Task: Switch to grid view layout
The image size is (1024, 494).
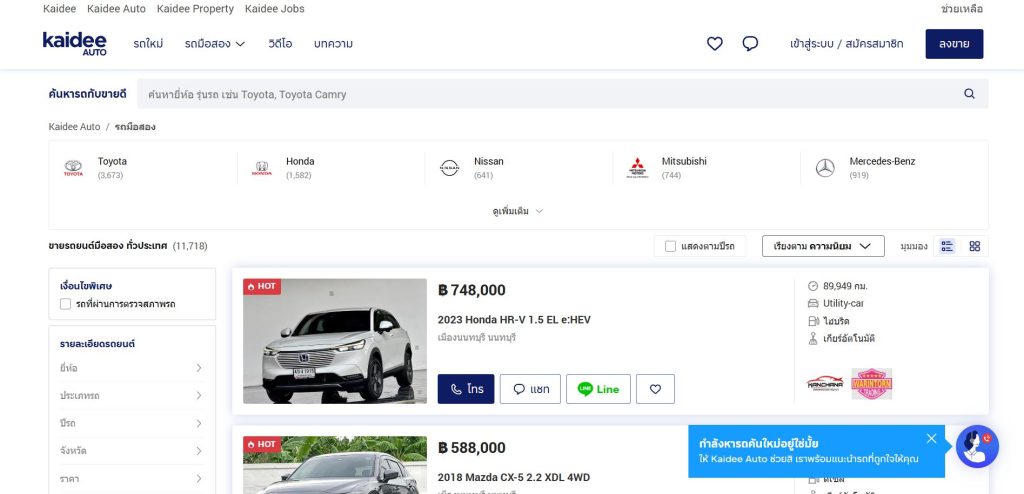Action: (975, 246)
